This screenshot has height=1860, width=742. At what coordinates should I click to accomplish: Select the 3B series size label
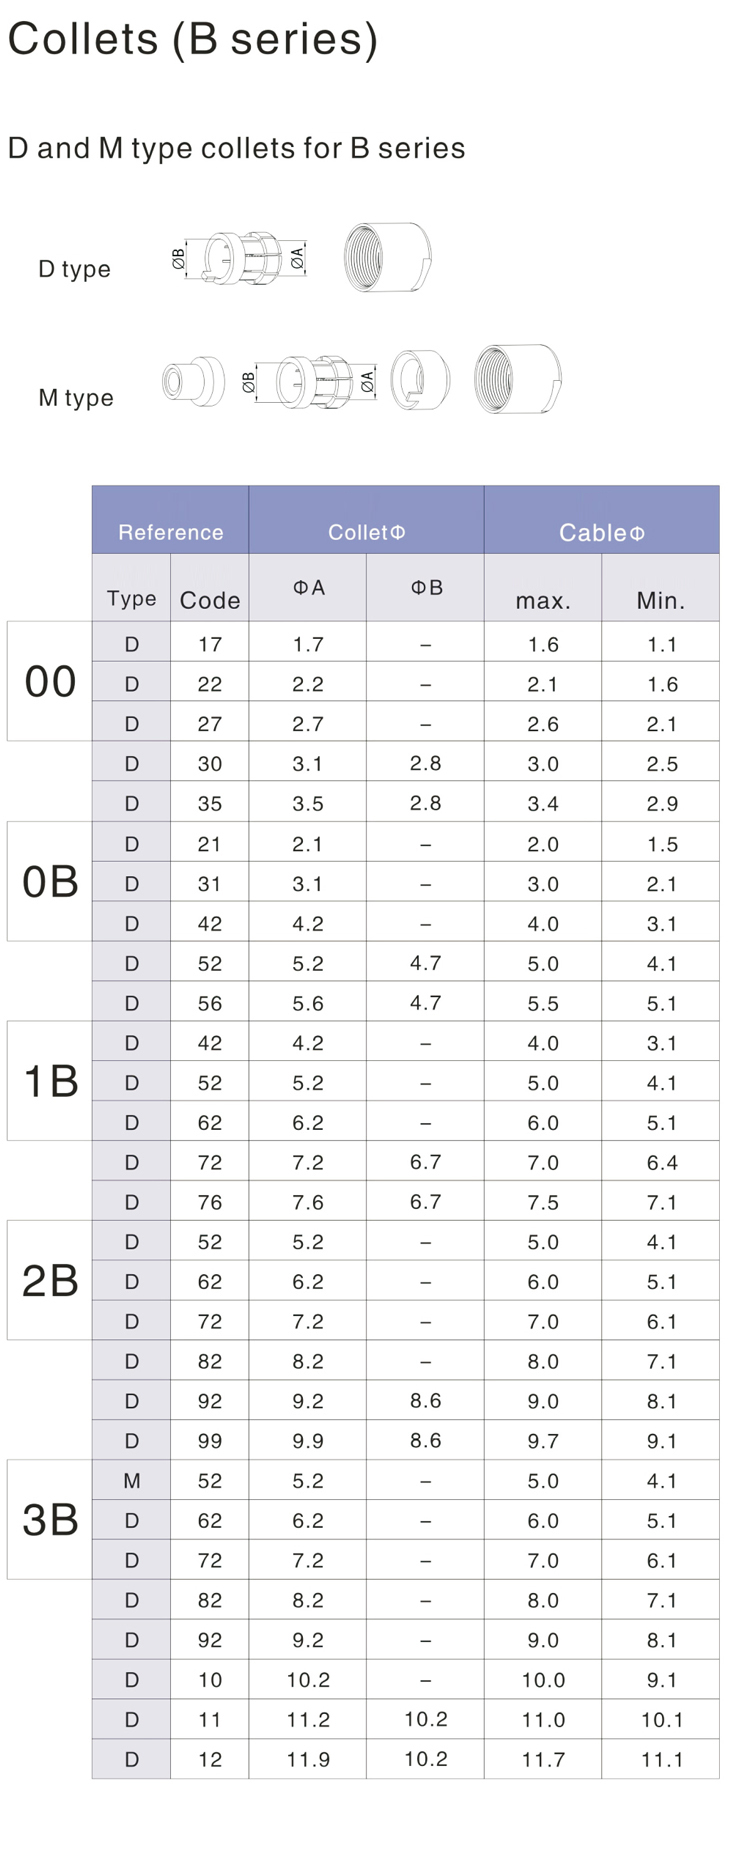50,1520
